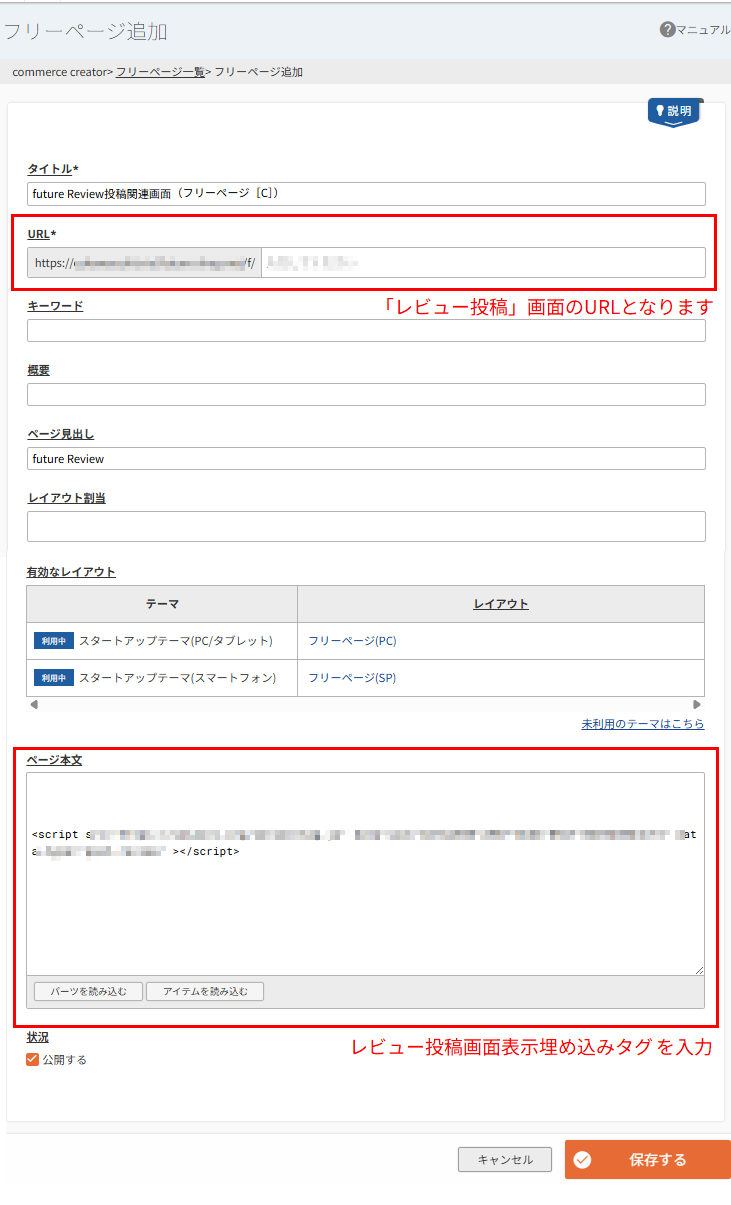Click the 未利用のテーマはこちら link

tap(643, 724)
